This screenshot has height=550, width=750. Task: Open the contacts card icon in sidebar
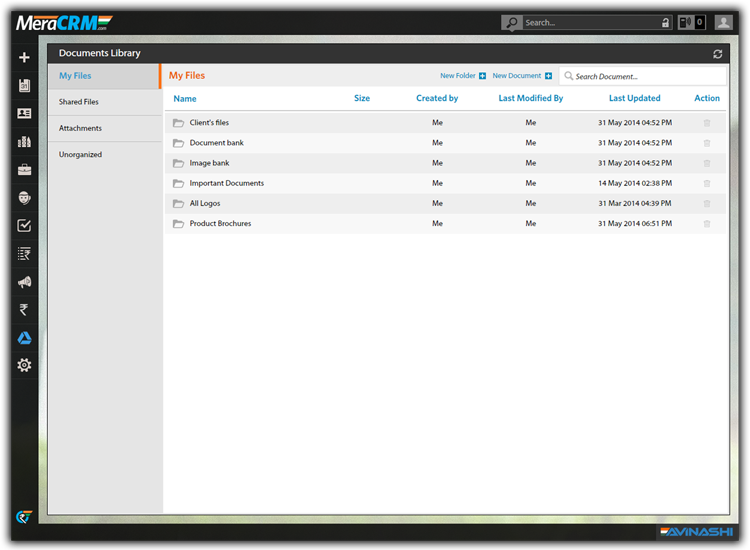coord(24,113)
